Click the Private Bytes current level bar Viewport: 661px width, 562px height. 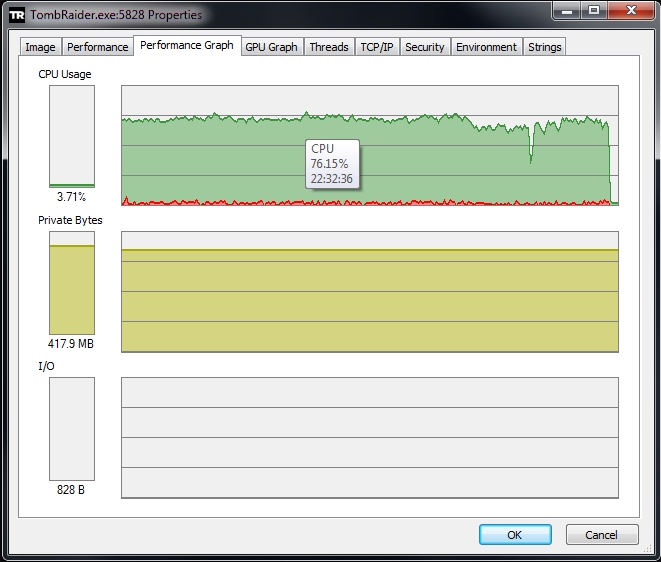click(x=72, y=283)
